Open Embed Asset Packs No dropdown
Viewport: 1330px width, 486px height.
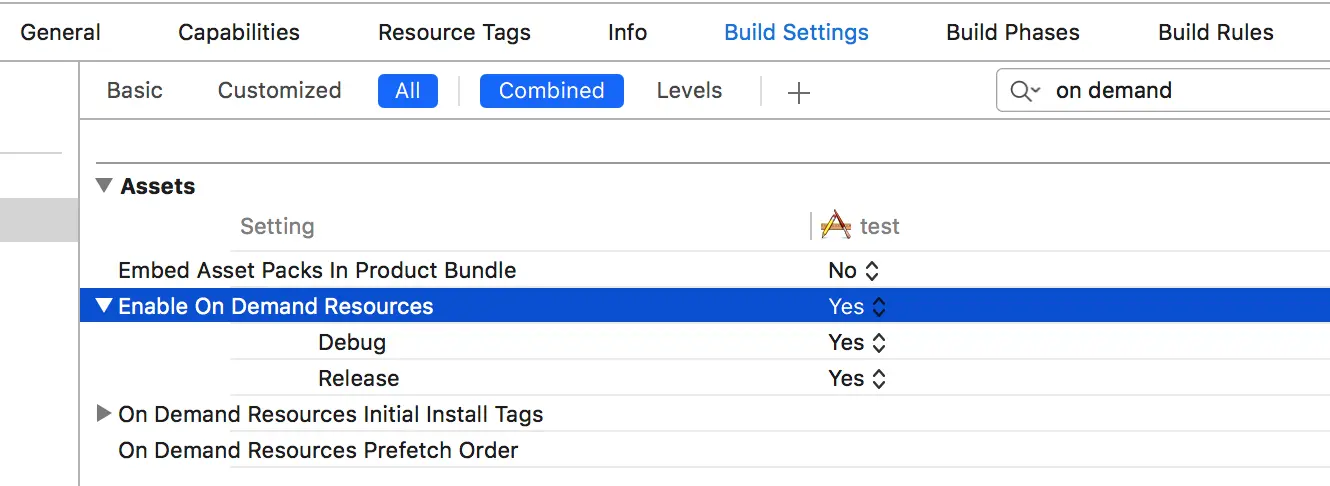click(x=854, y=270)
